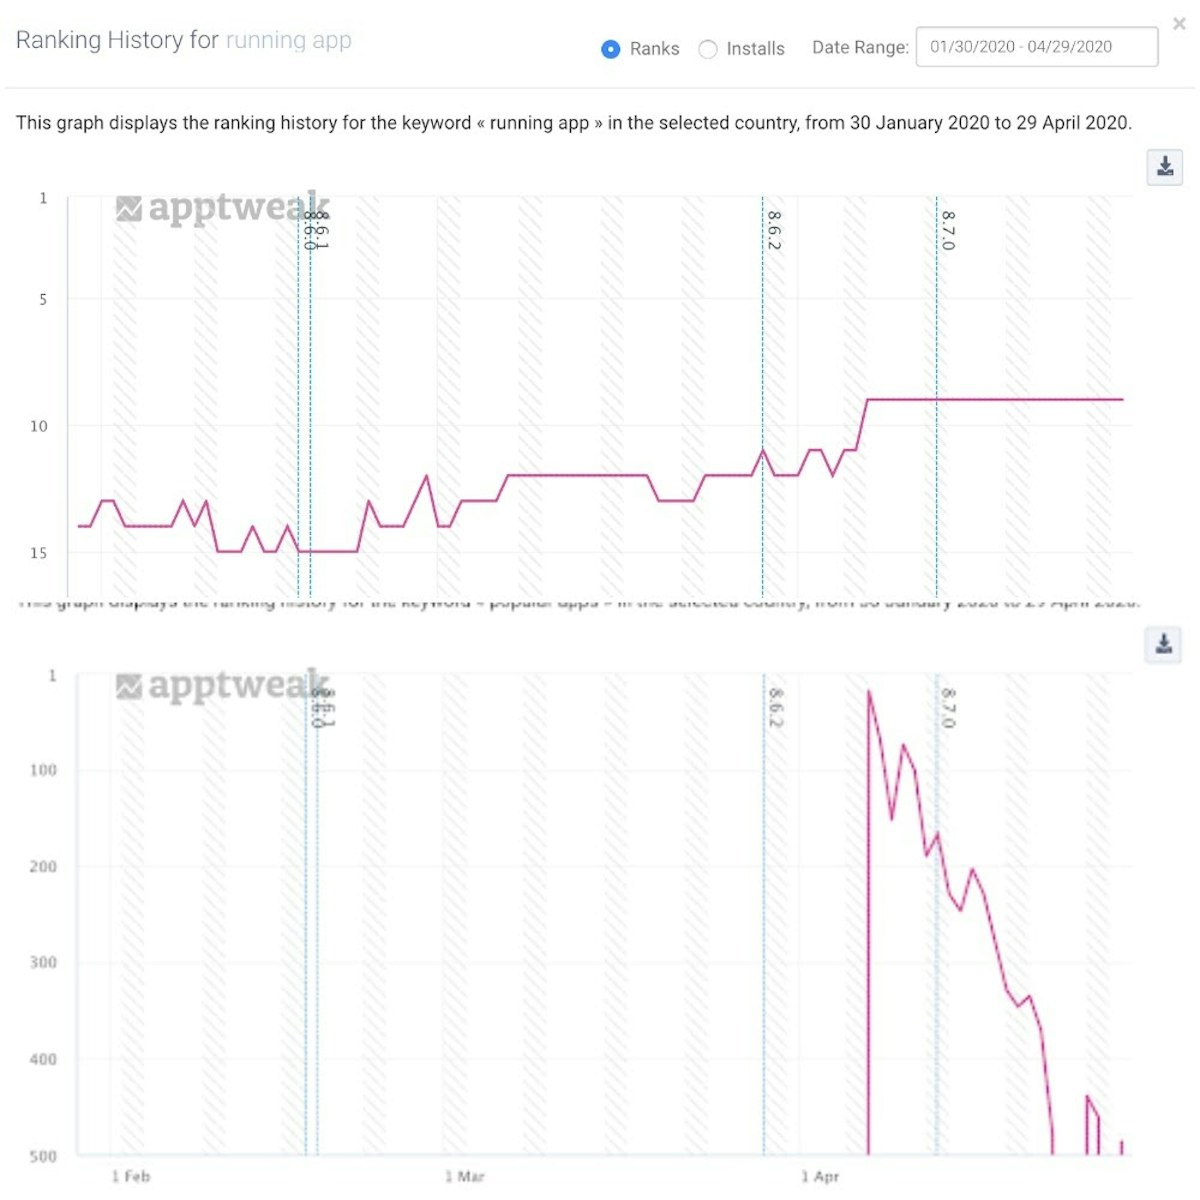Click the flat rank 9 line in top chart

(x=1000, y=399)
